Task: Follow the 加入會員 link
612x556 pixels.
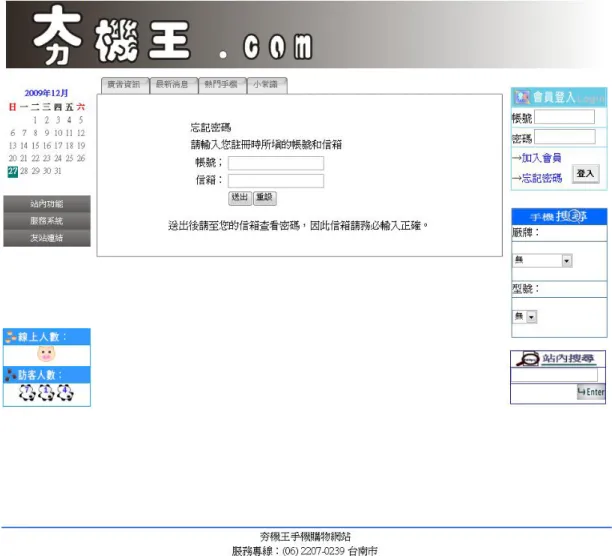Action: (x=541, y=158)
